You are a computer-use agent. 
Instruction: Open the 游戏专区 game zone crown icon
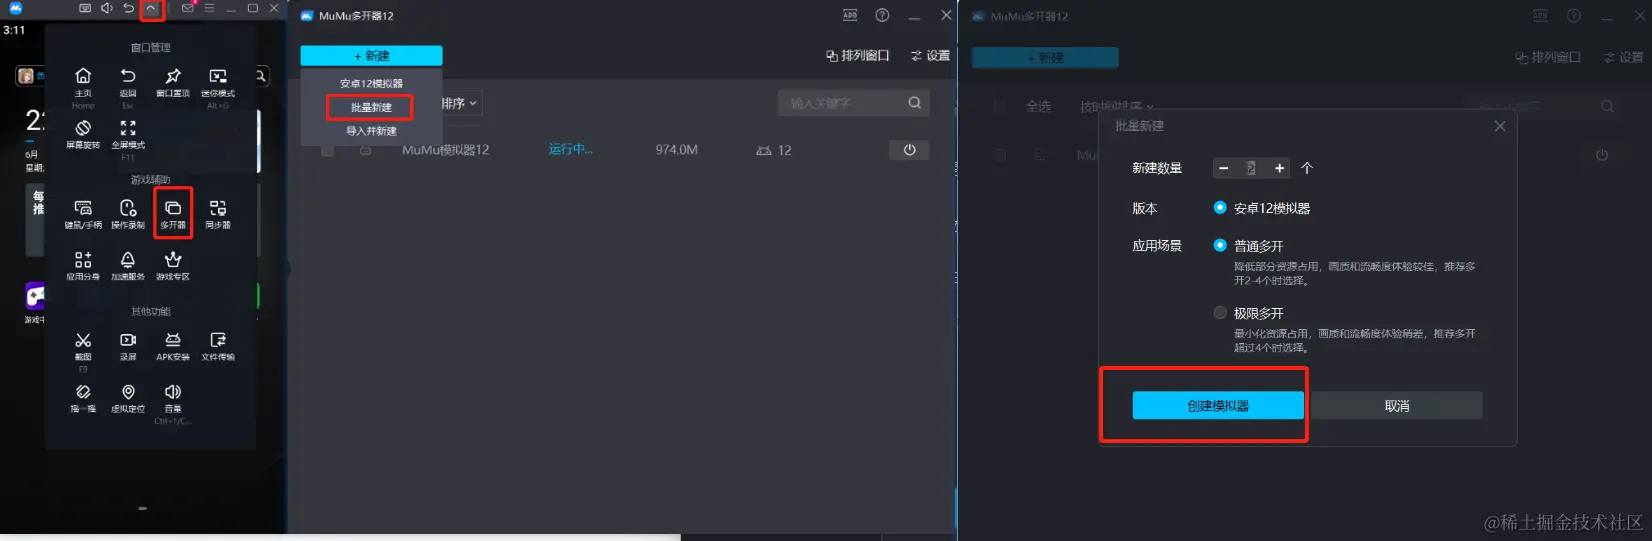pos(173,260)
